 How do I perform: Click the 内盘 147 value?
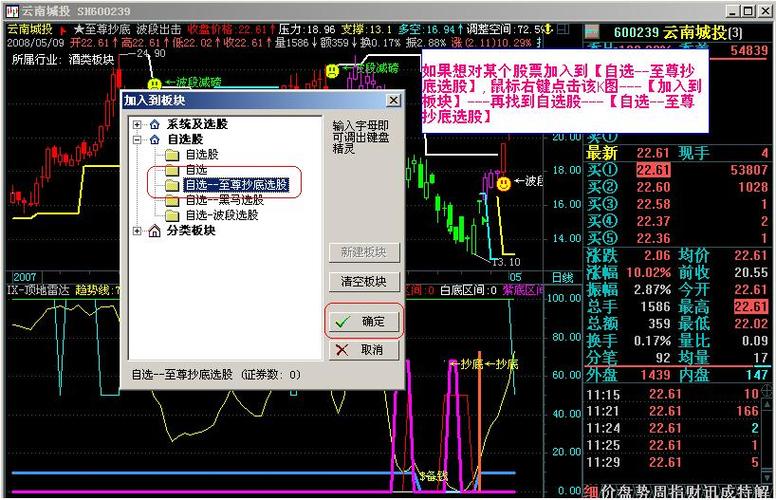tap(757, 375)
